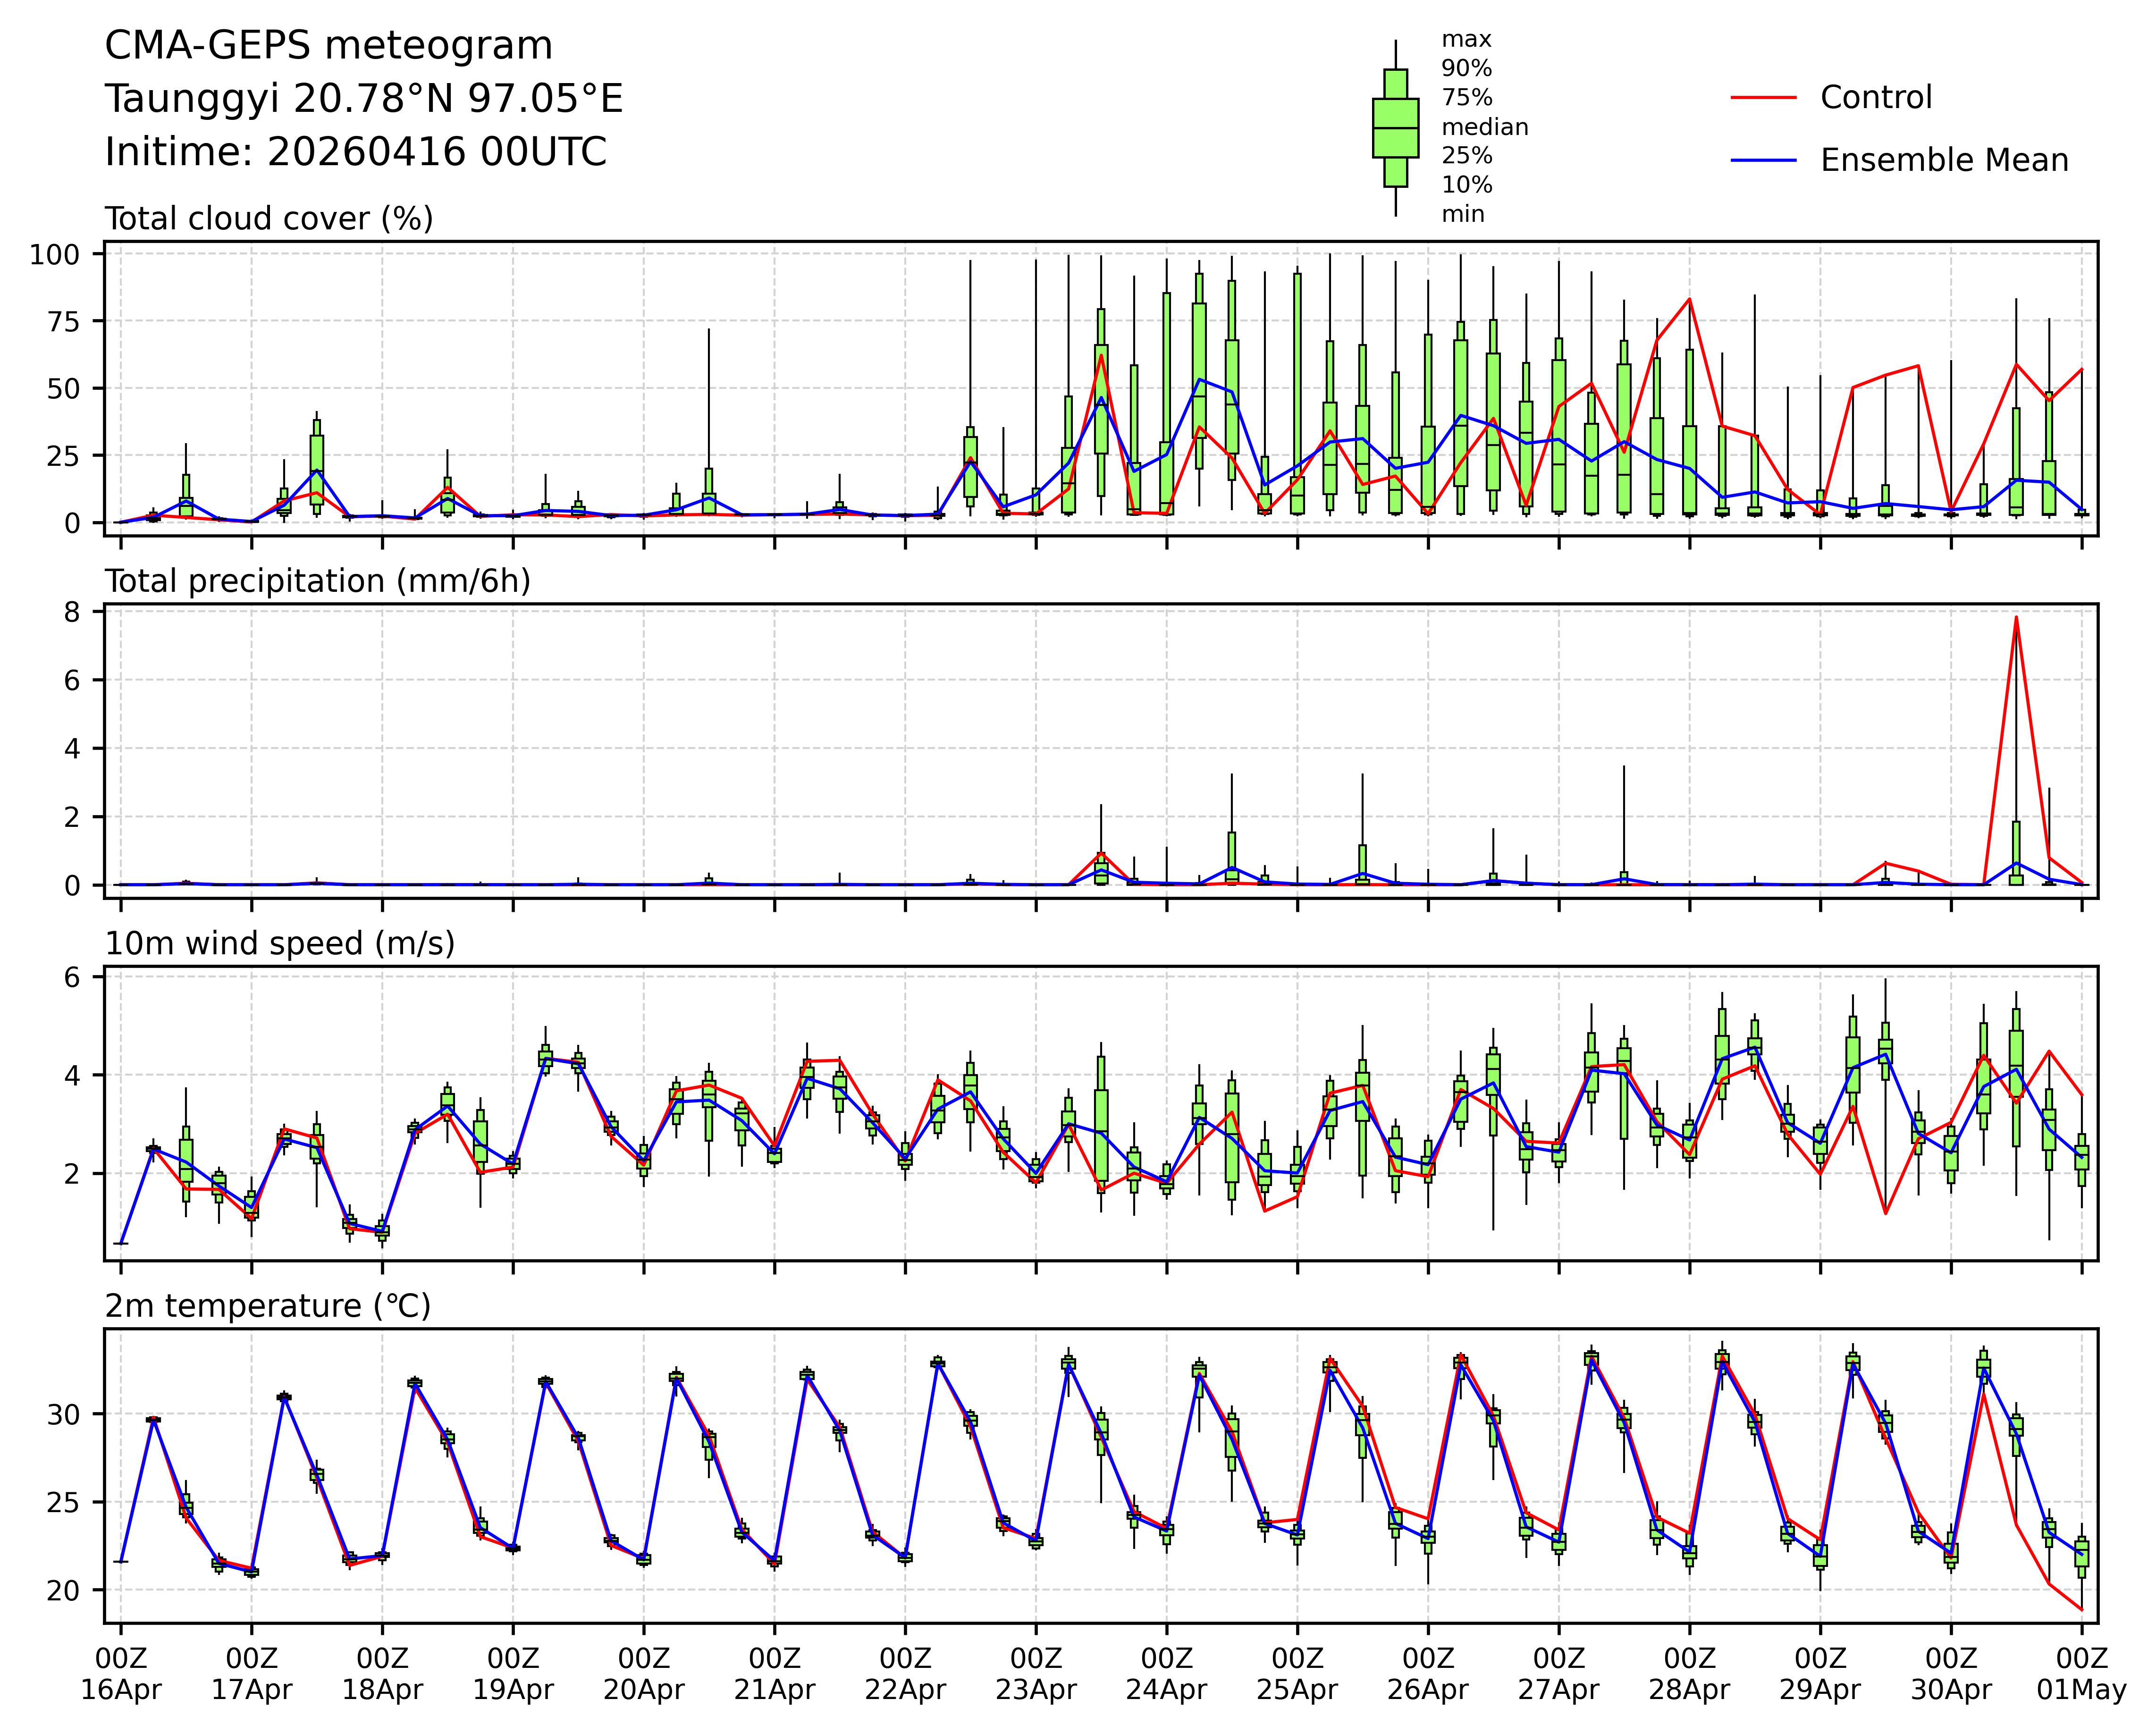Viewport: 2156px width, 1733px height.
Task: Click the 'Ensemble Mean' legend label
Action: (1944, 160)
